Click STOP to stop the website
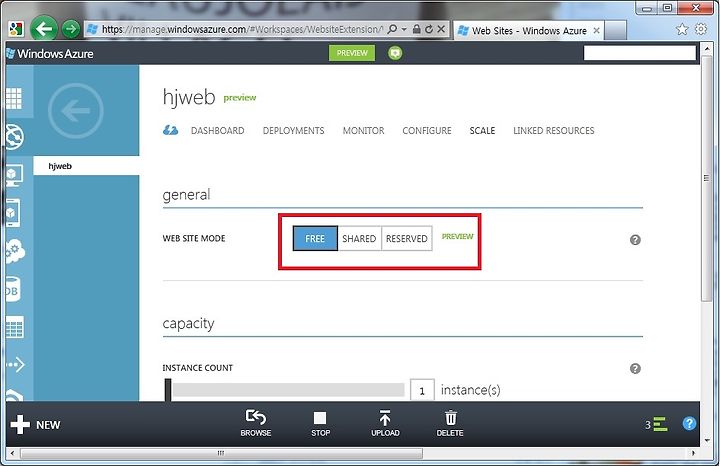Image resolution: width=720 pixels, height=466 pixels. click(x=320, y=423)
